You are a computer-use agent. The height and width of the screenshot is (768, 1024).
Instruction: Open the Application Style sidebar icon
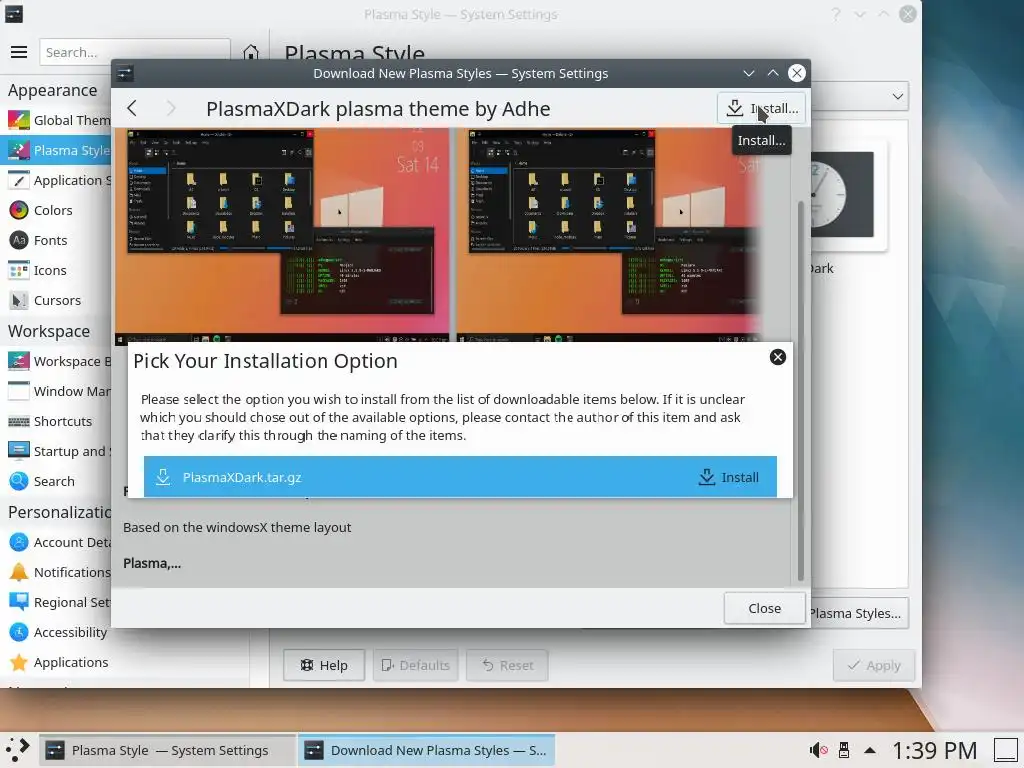(x=18, y=180)
